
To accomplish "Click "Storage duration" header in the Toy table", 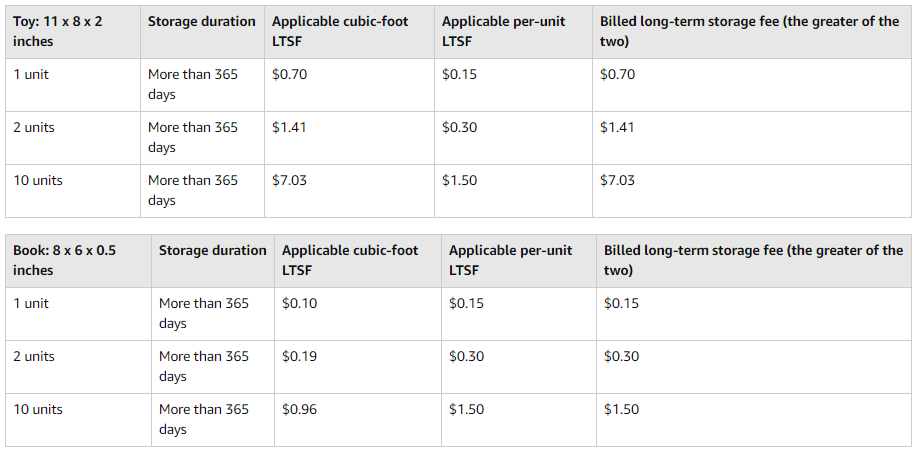I will click(x=202, y=21).
